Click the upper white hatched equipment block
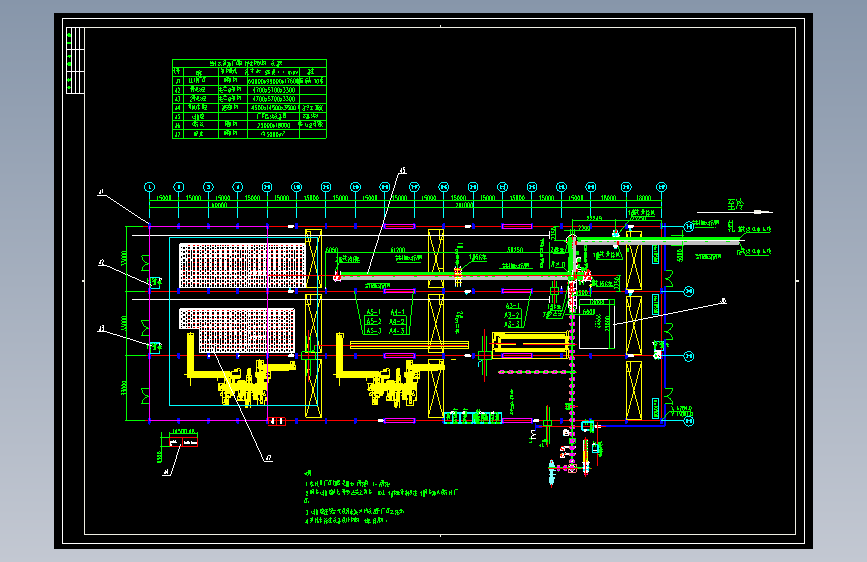867x562 pixels. [243, 266]
